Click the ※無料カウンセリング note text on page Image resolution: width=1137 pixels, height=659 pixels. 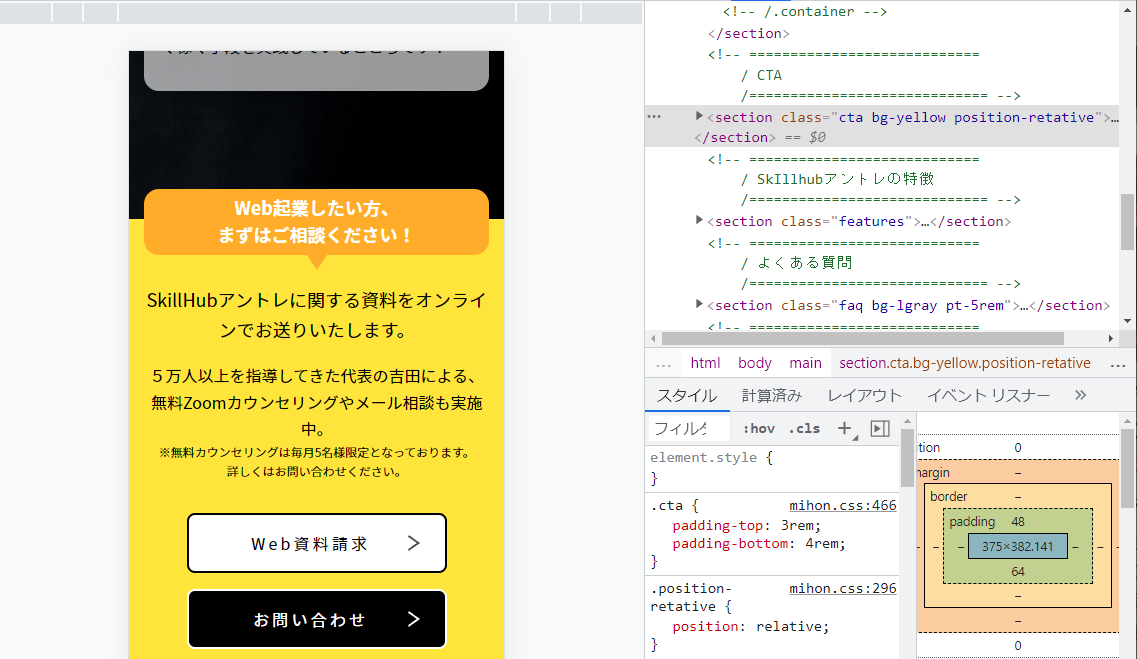pos(315,462)
